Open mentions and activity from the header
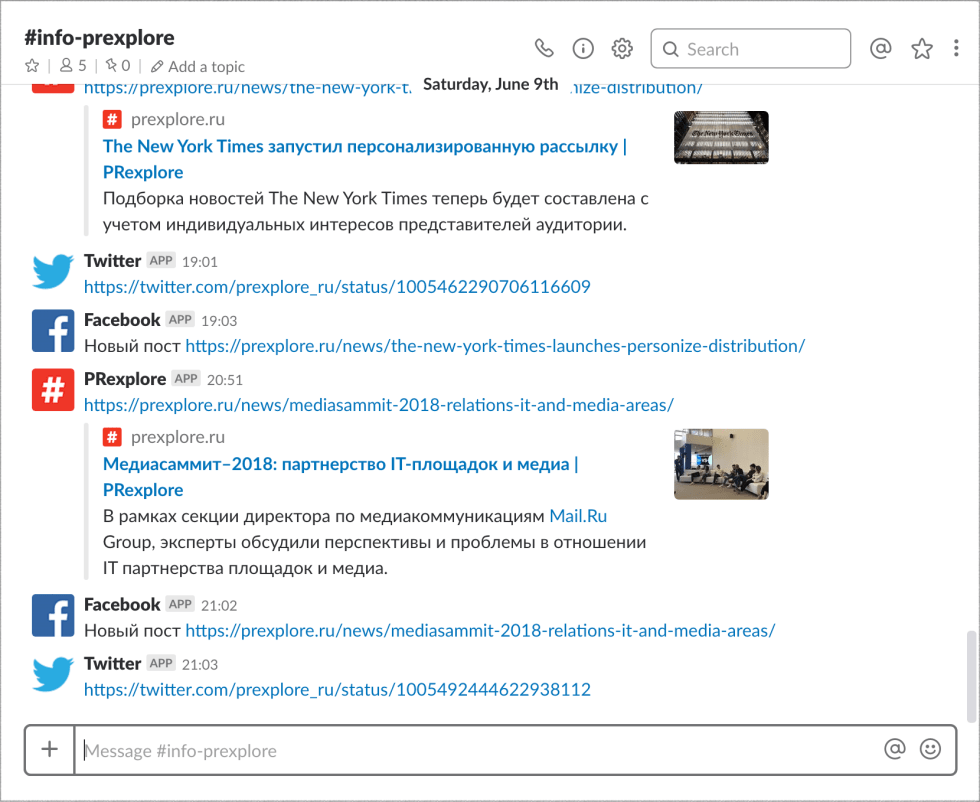Image resolution: width=980 pixels, height=802 pixels. pyautogui.click(x=880, y=48)
